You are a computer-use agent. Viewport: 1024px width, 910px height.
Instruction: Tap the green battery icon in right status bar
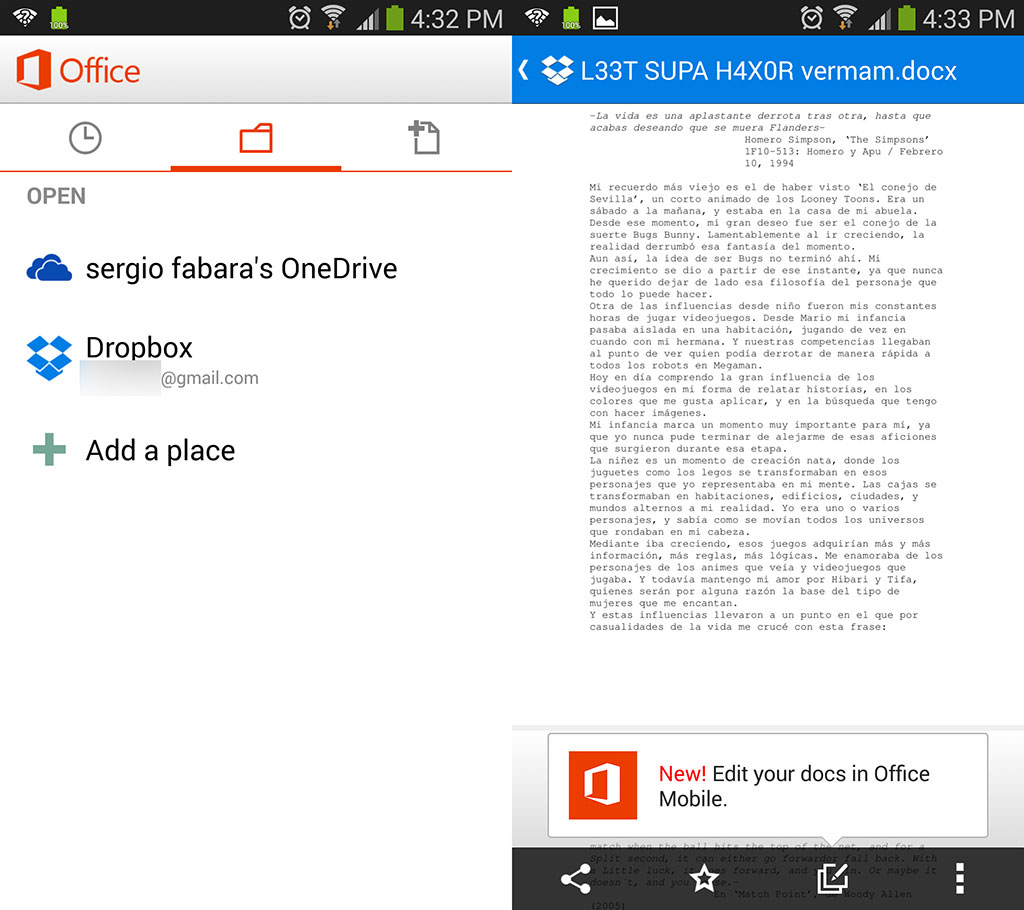point(906,18)
